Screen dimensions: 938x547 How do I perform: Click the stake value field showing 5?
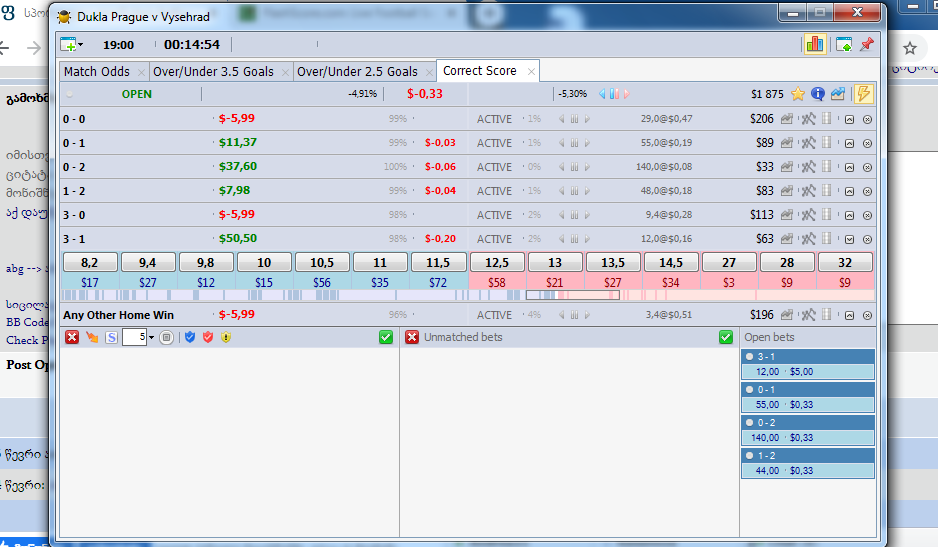coord(135,338)
